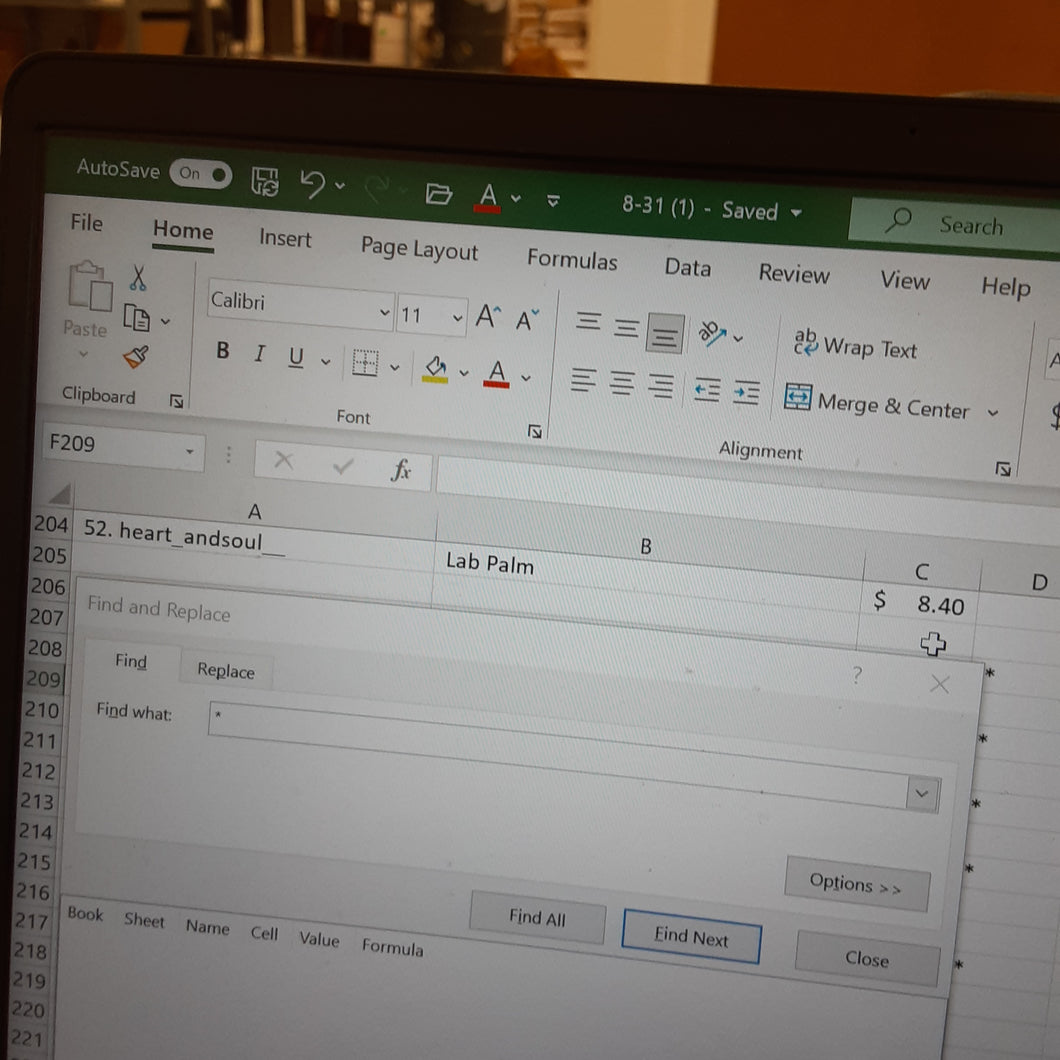Click Top Align icon

588,320
